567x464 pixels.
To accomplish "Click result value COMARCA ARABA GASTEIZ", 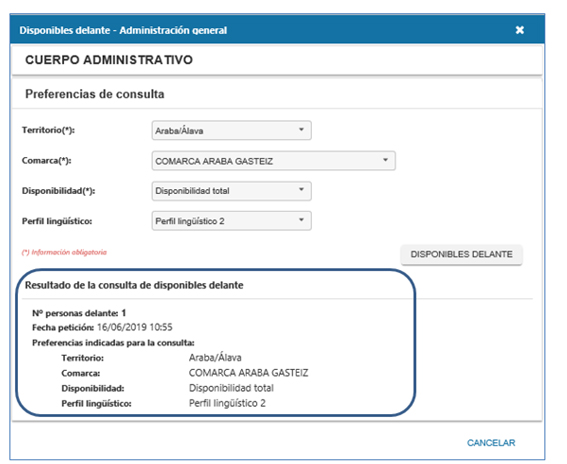I will pos(248,373).
